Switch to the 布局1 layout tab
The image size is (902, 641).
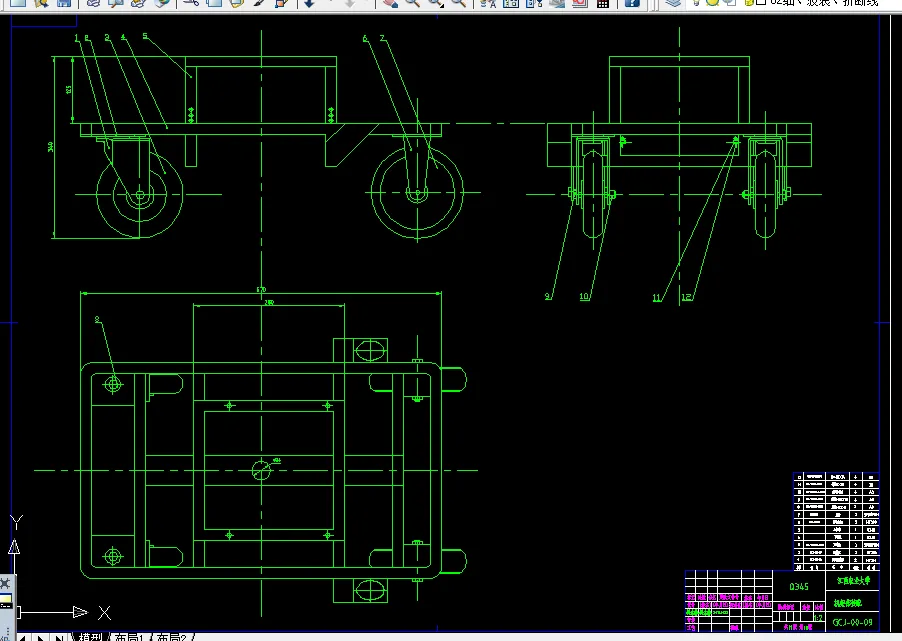[x=129, y=637]
